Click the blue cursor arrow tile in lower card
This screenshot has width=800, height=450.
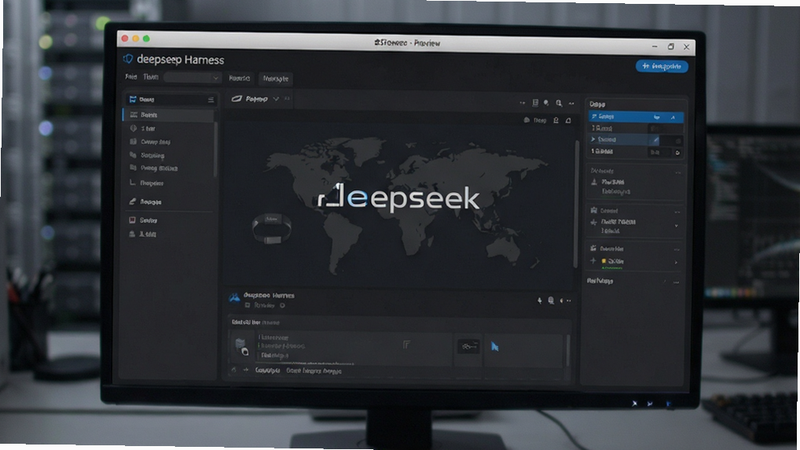(494, 347)
